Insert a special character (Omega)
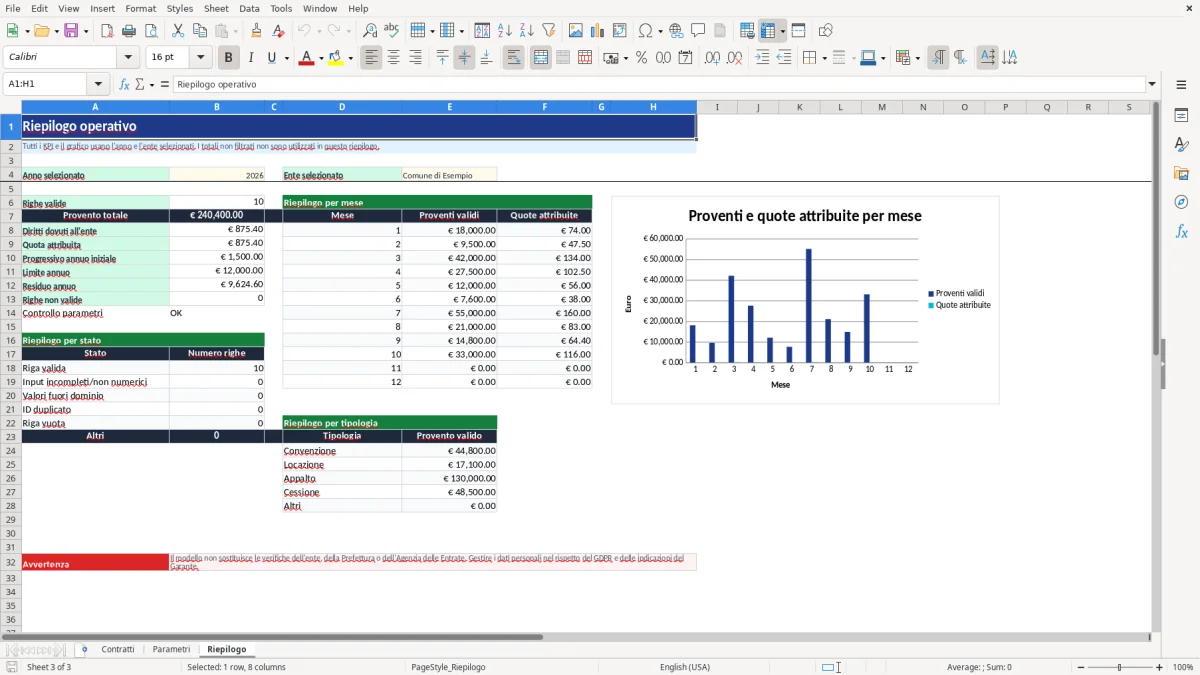Viewport: 1200px width, 675px height. coord(645,31)
